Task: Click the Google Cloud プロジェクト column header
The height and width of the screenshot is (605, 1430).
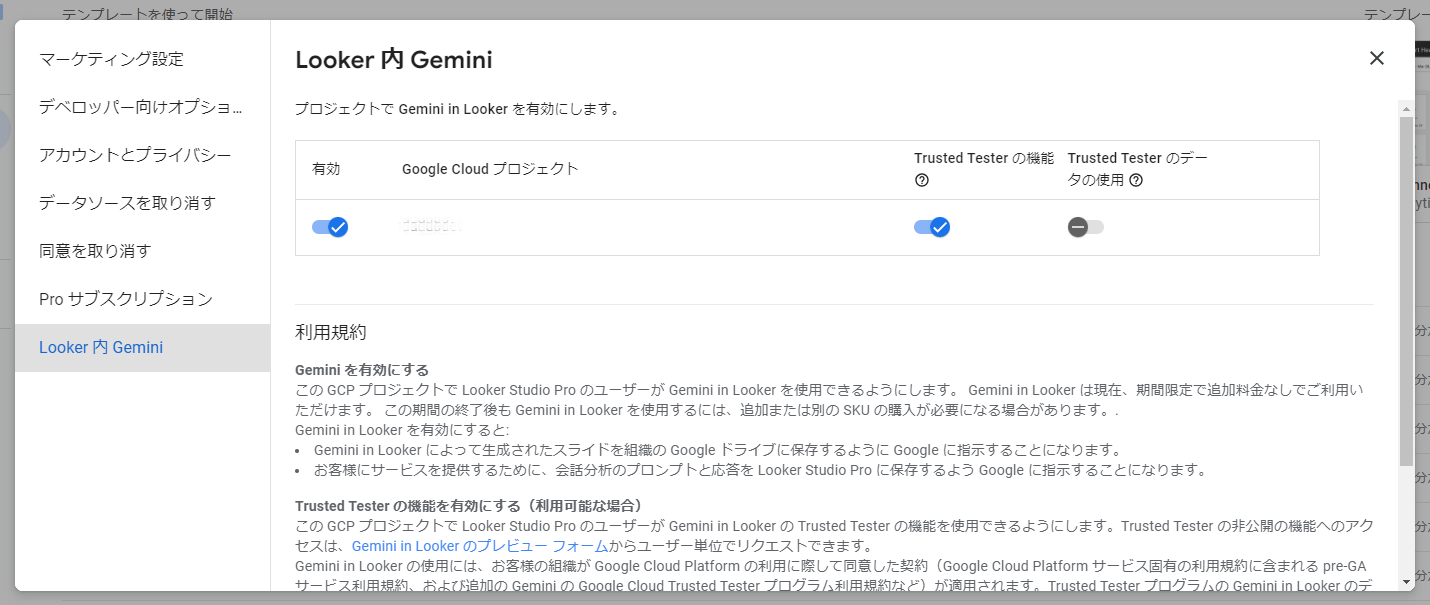Action: (x=490, y=169)
